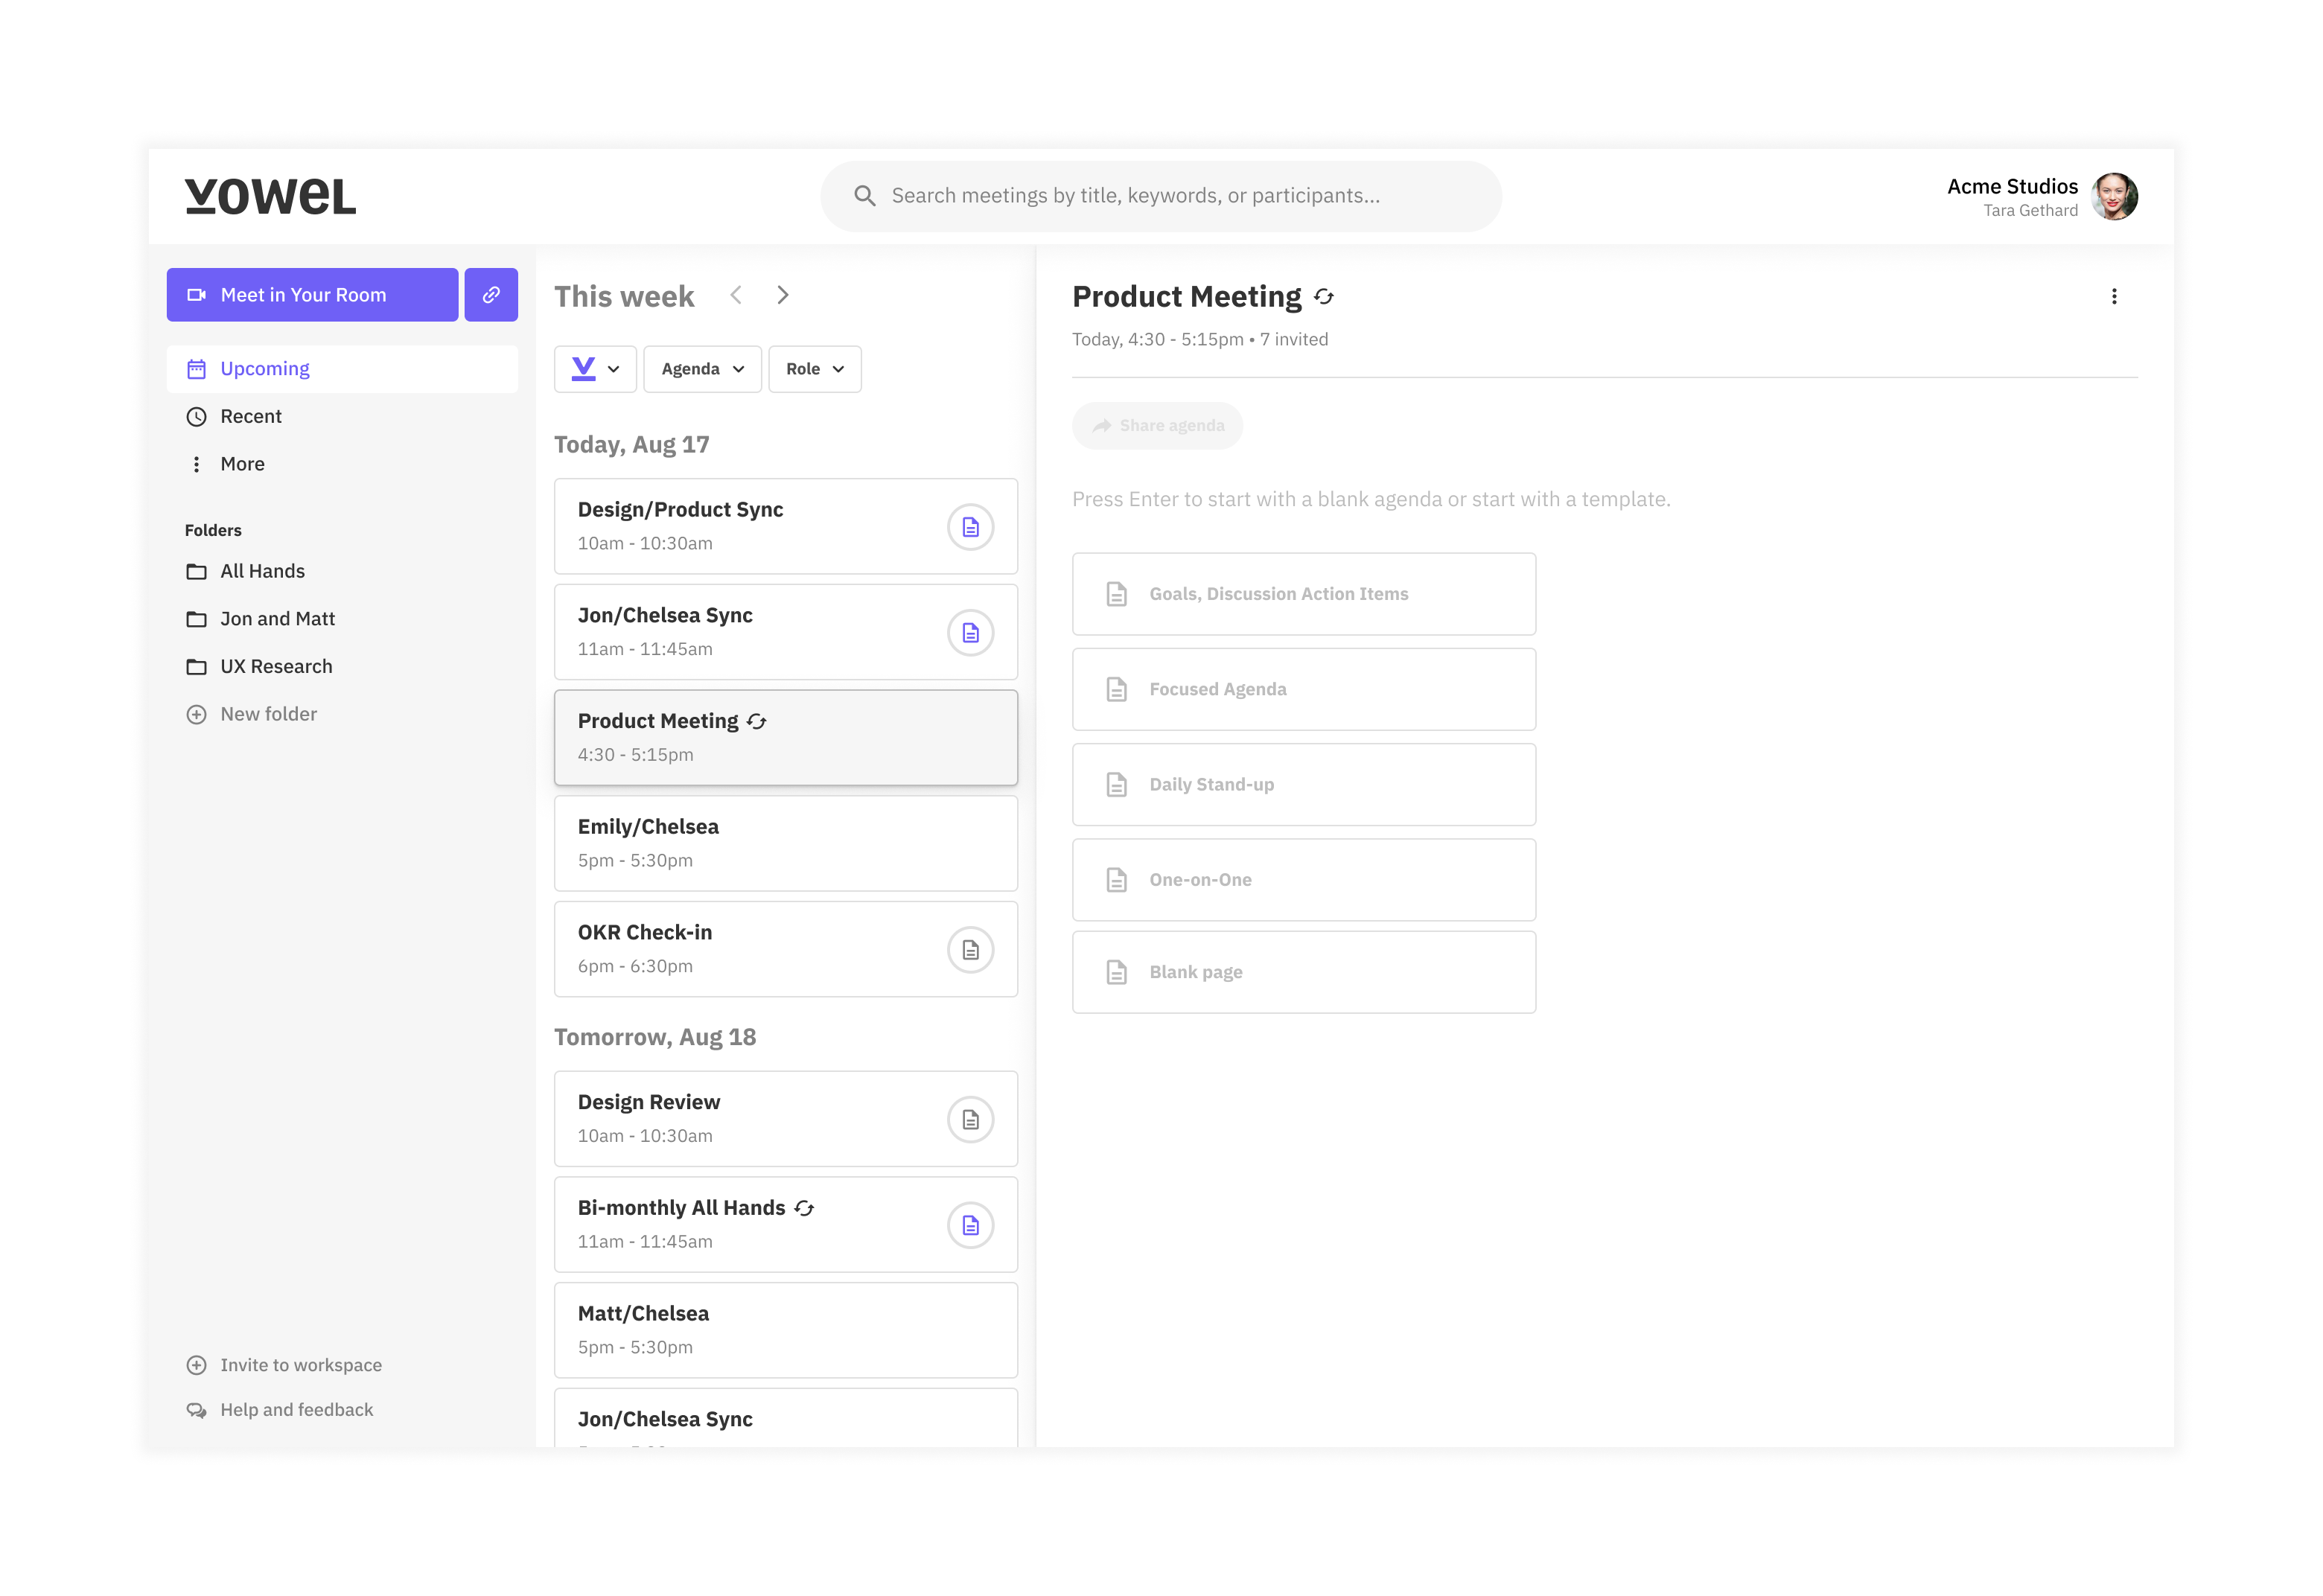The image size is (2323, 1596).
Task: Select Product Meeting card in list
Action: (786, 738)
